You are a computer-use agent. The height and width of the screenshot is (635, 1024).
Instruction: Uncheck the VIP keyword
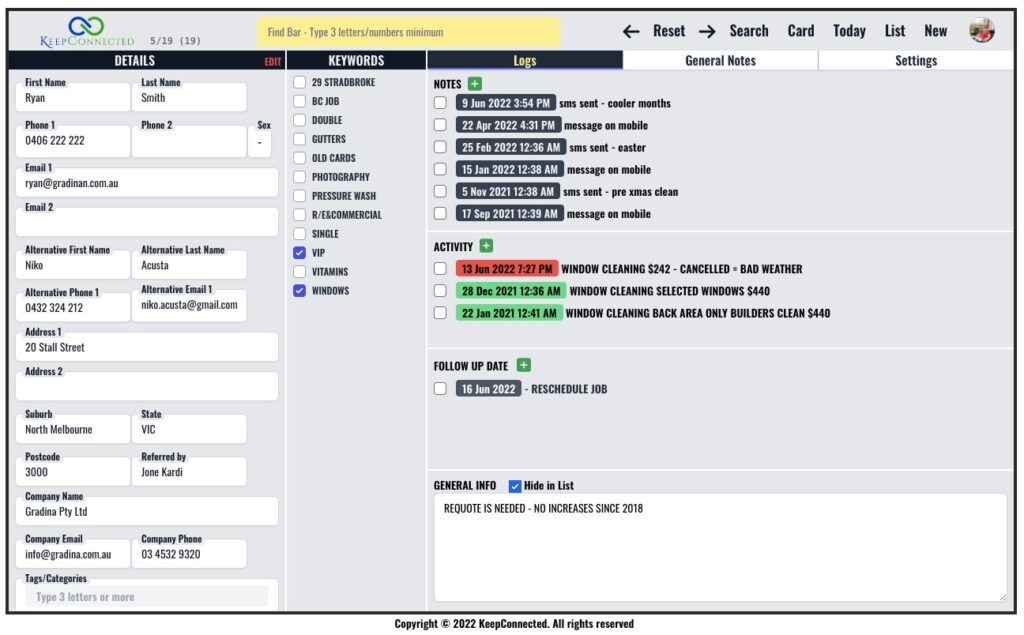point(301,252)
